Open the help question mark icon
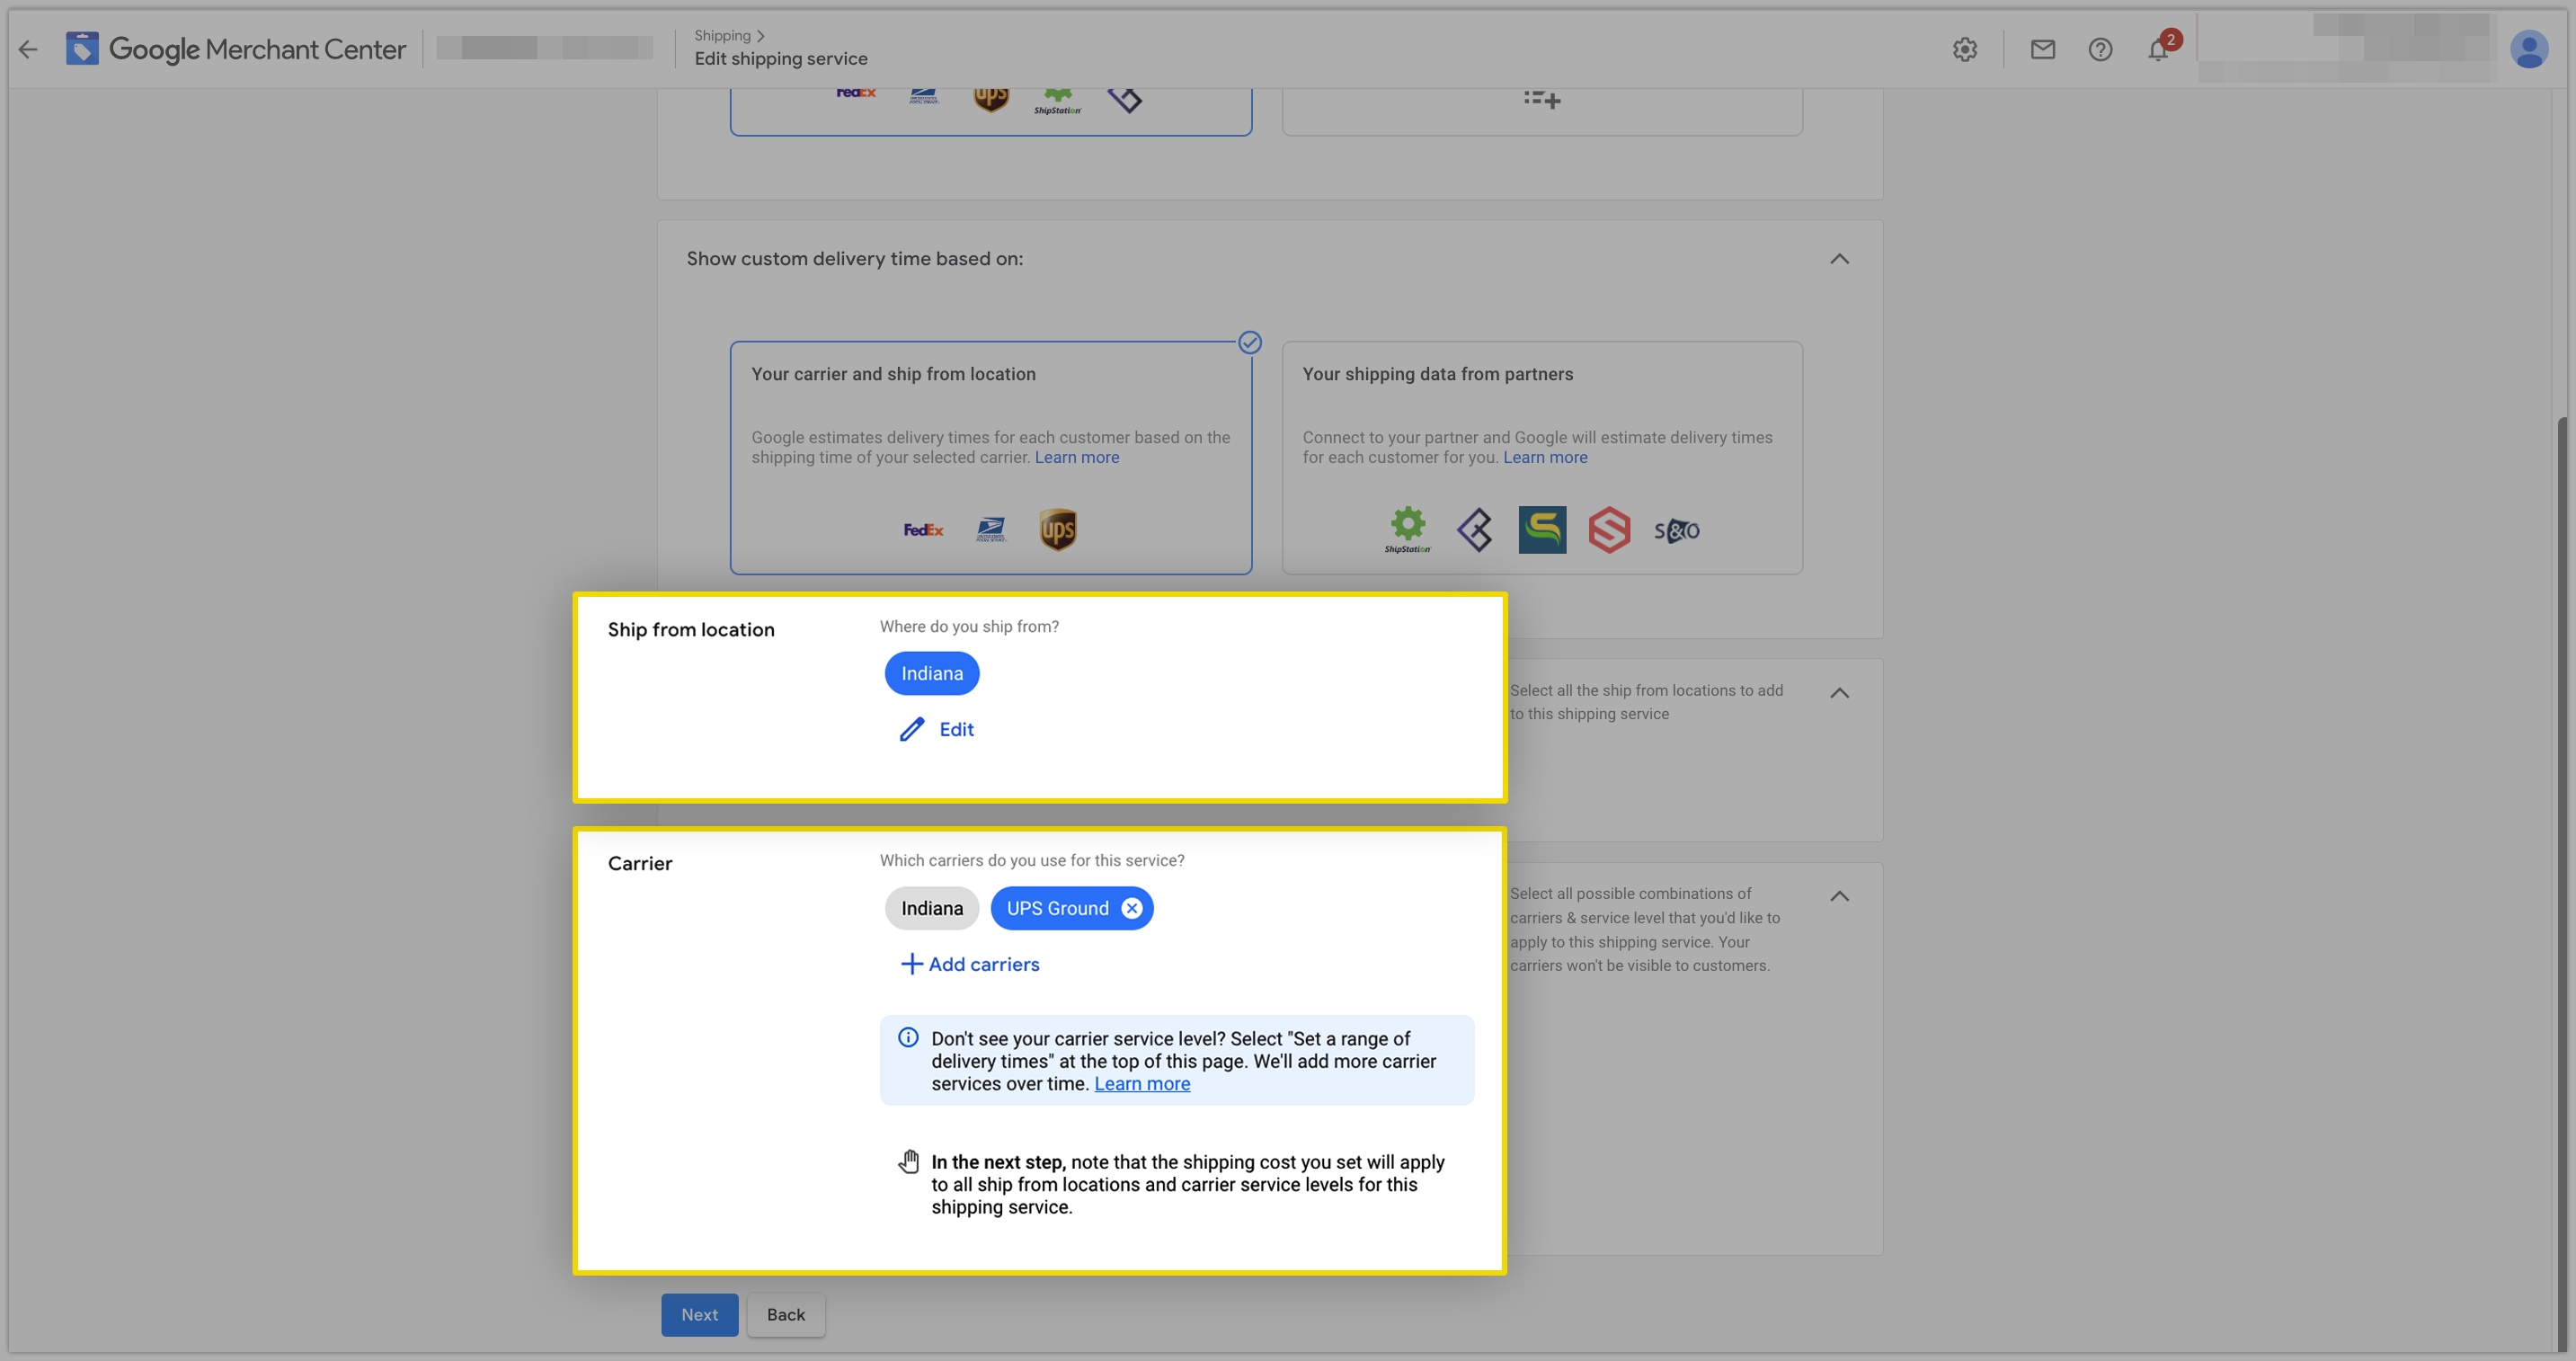 coord(2100,49)
